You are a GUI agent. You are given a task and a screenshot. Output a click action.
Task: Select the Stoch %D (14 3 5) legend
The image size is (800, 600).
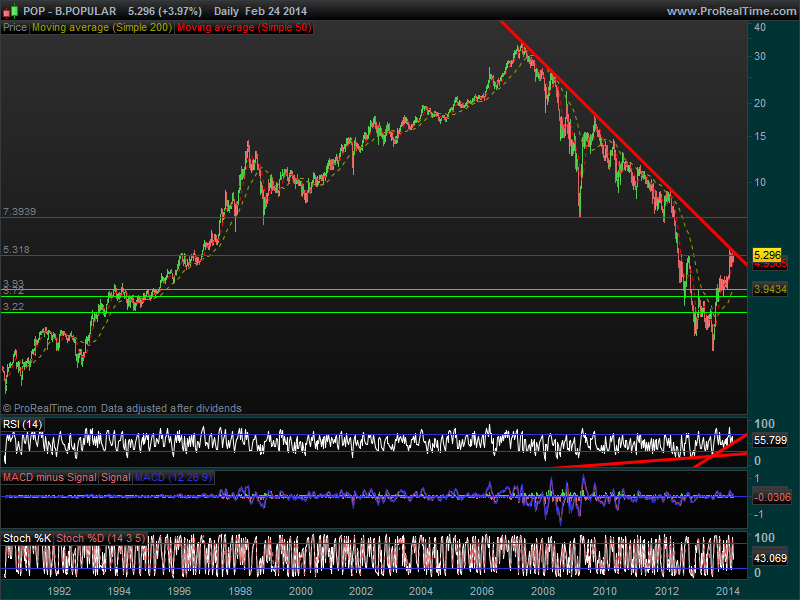(x=101, y=538)
